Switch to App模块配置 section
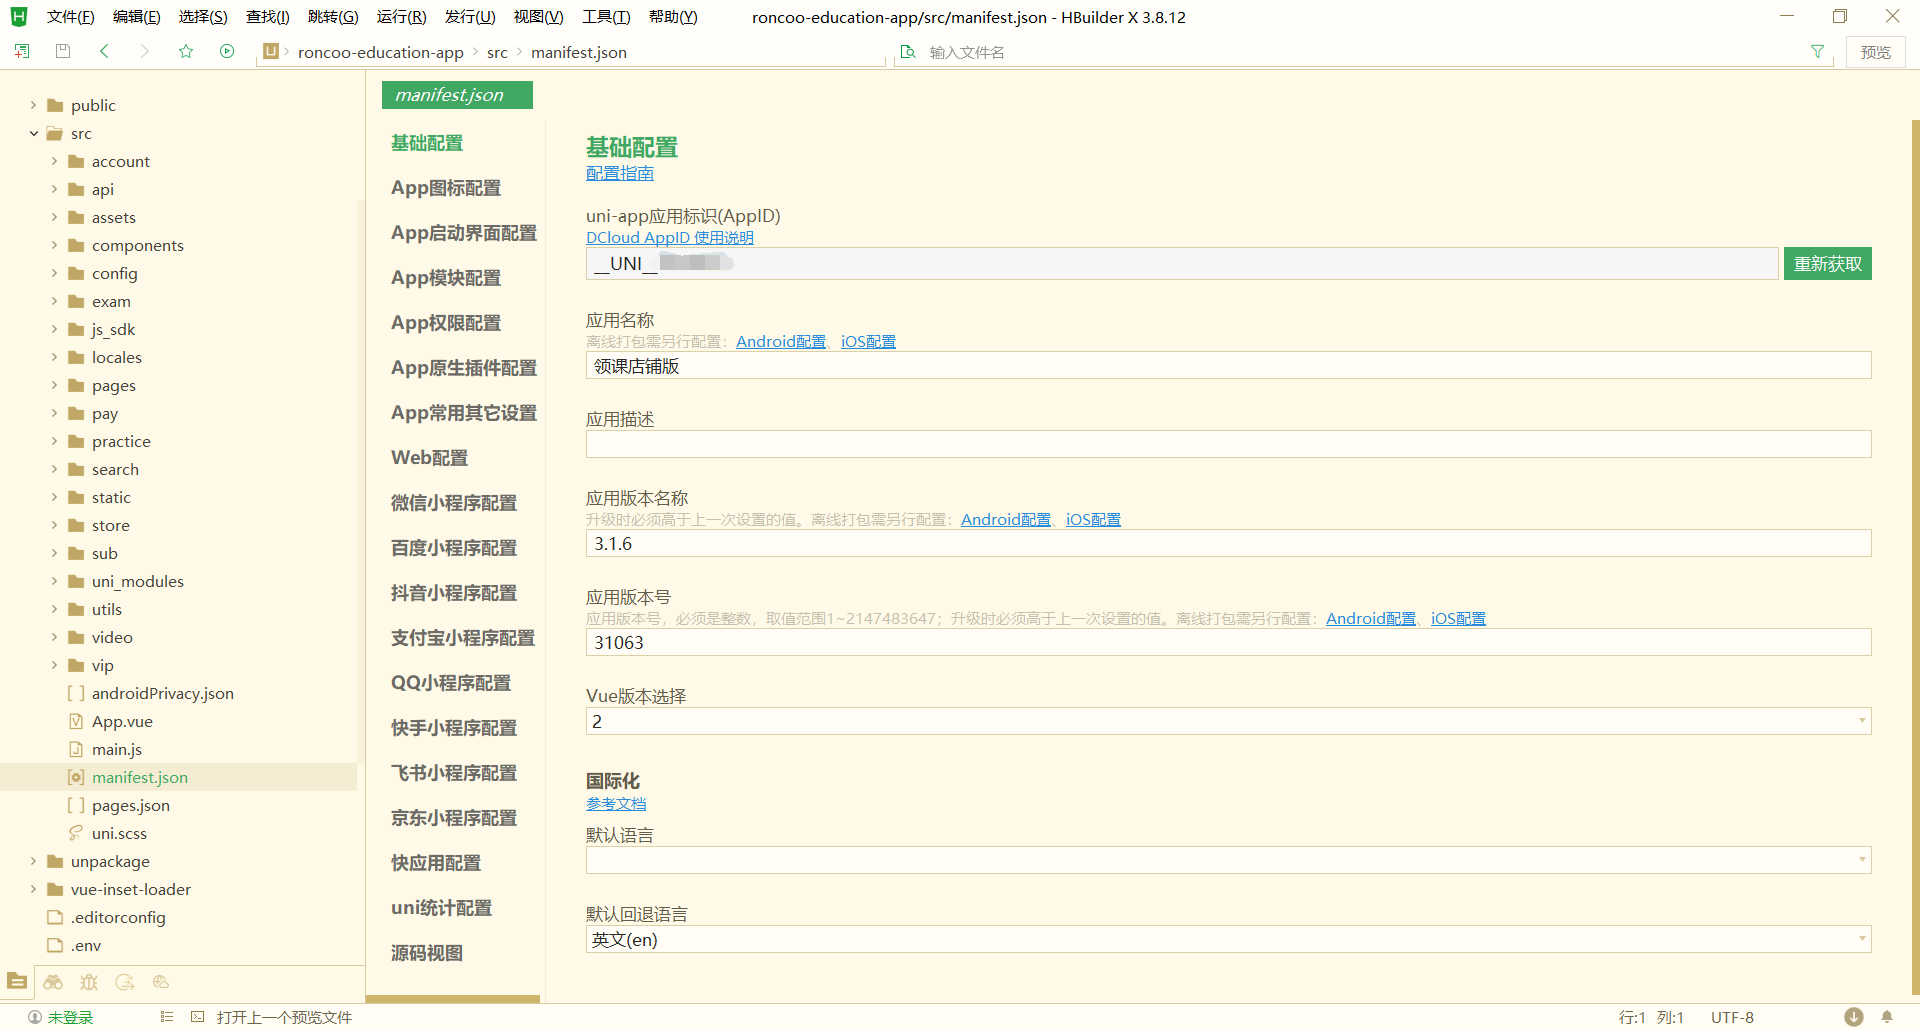The image size is (1920, 1030). [446, 278]
